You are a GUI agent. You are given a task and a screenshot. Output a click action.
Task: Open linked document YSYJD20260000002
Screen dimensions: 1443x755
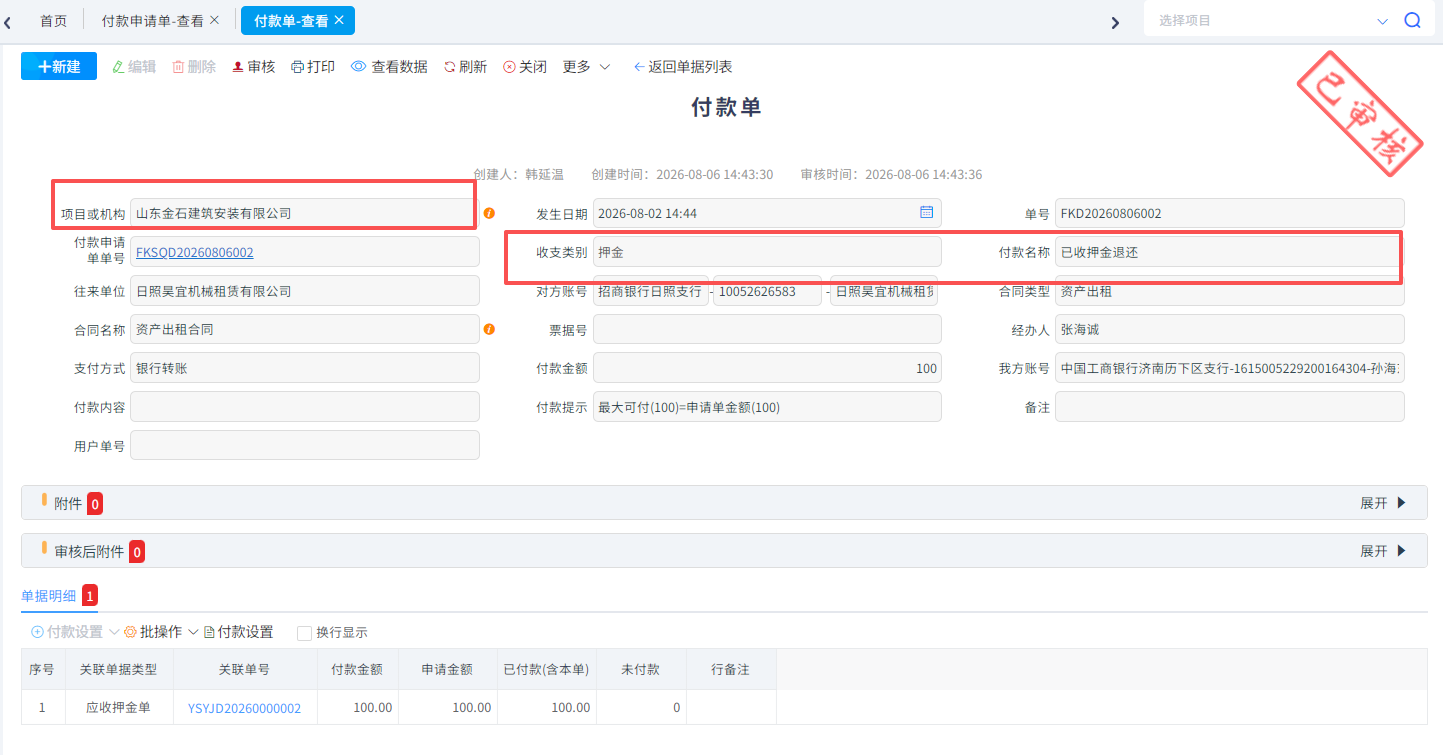(244, 708)
